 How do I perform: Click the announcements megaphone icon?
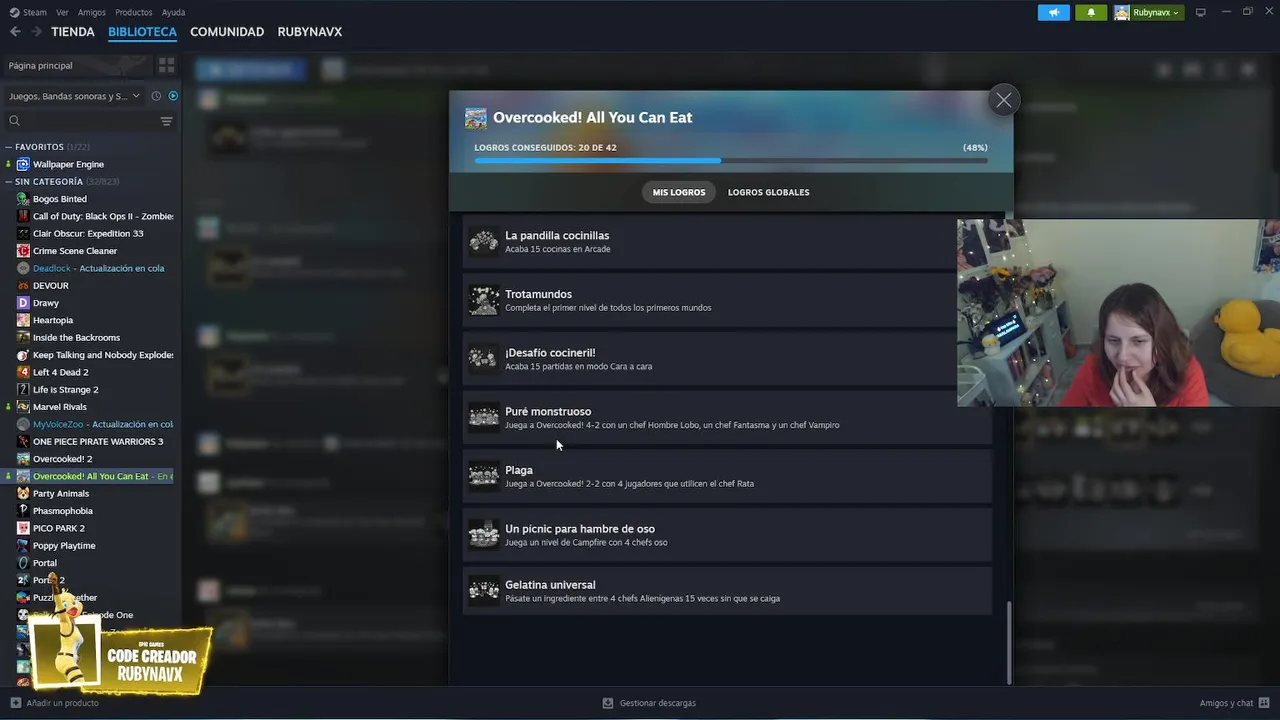coord(1053,12)
